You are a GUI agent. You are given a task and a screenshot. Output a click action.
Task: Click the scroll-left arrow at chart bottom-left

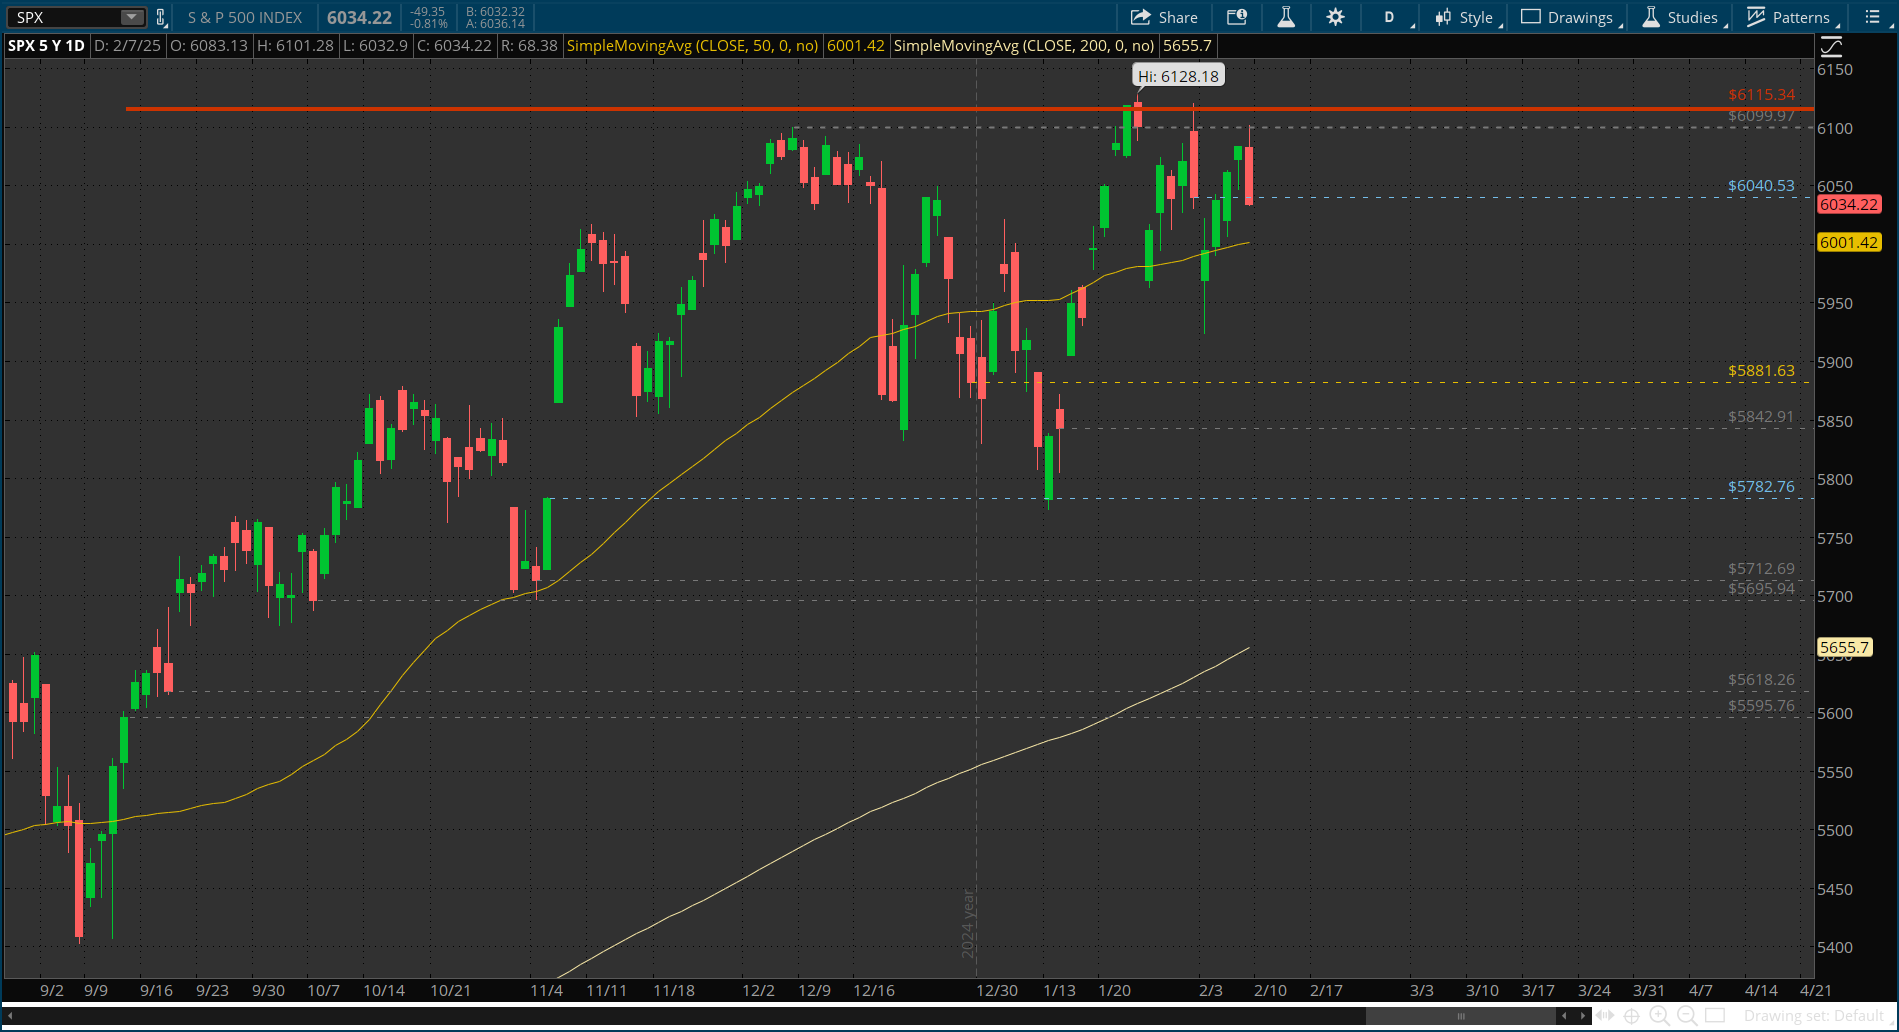pos(9,1016)
